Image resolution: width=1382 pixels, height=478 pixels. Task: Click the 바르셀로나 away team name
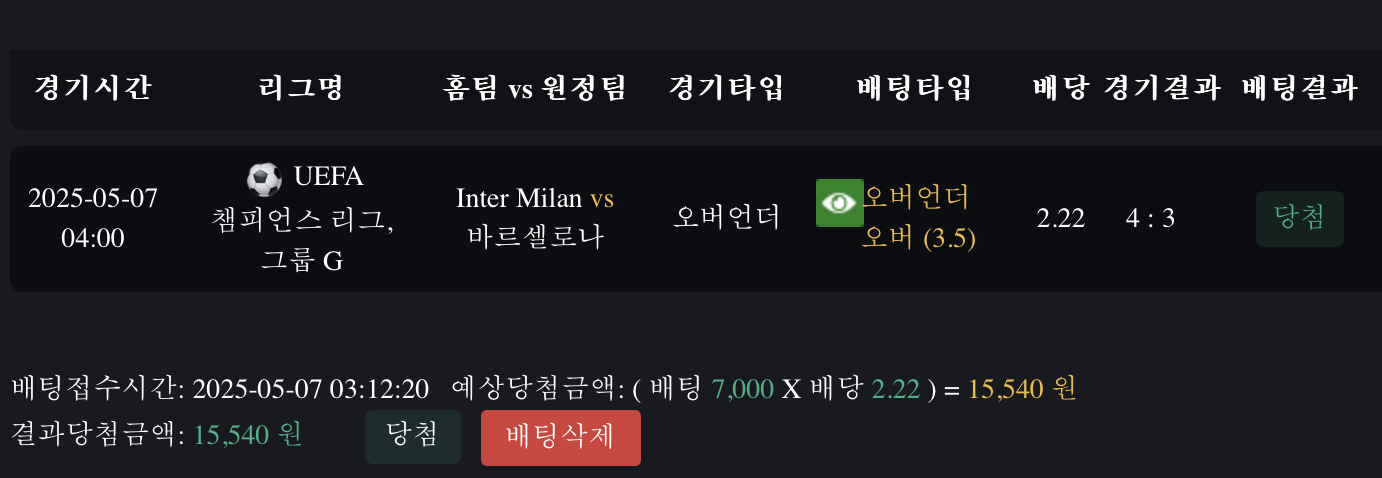click(535, 238)
